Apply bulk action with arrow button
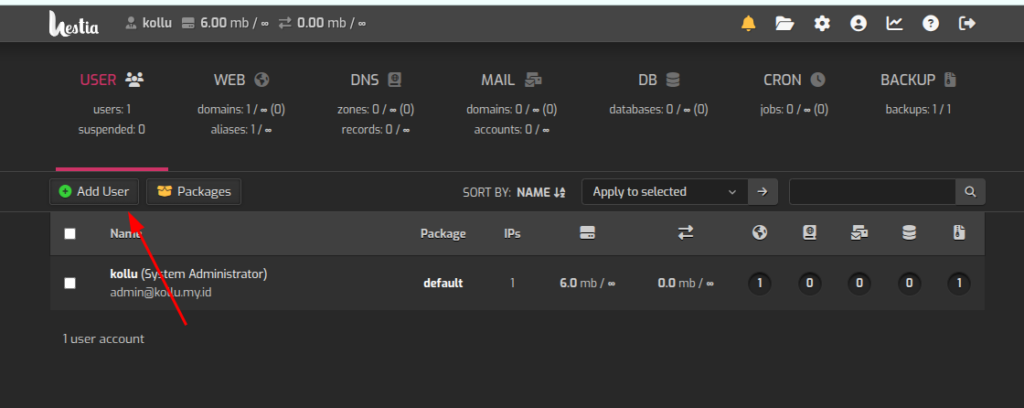1024x408 pixels. tap(763, 192)
